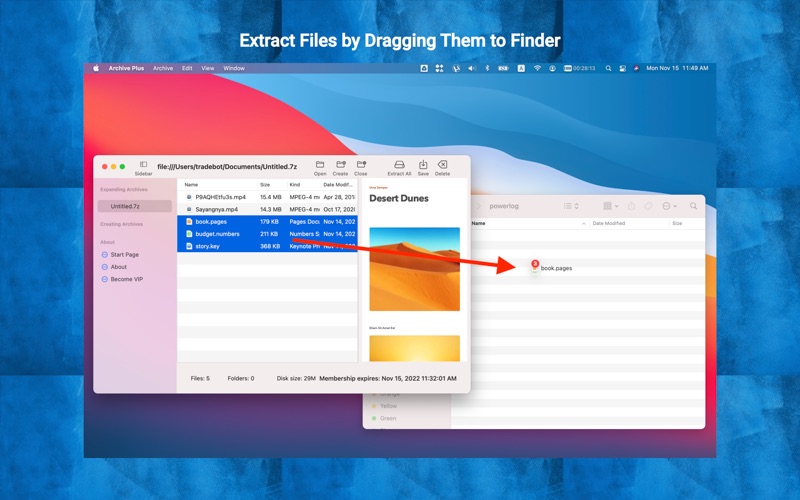Screen dimensions: 800x500
Task: Sort by the Kind column header
Action: point(295,185)
